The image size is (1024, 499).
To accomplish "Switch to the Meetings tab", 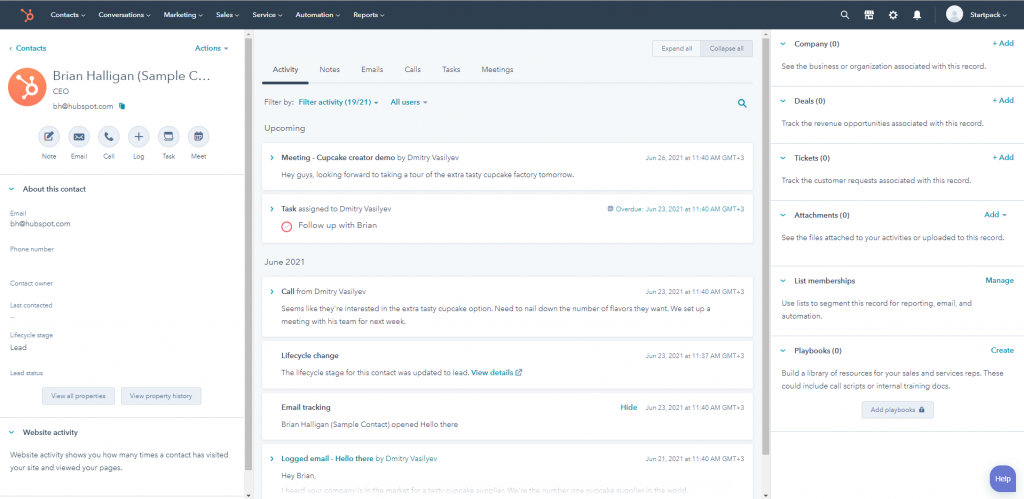I will click(497, 69).
